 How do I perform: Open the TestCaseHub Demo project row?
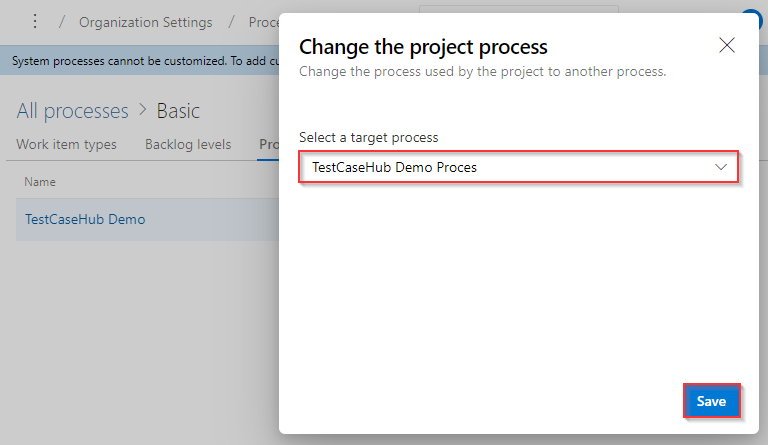85,219
